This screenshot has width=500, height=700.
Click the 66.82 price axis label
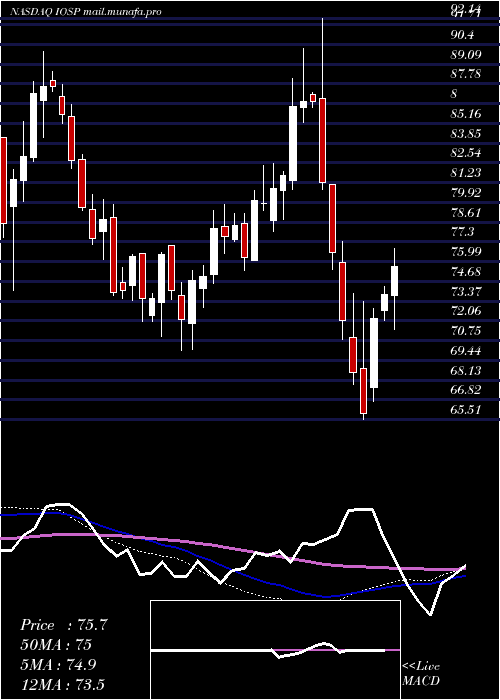pyautogui.click(x=466, y=390)
